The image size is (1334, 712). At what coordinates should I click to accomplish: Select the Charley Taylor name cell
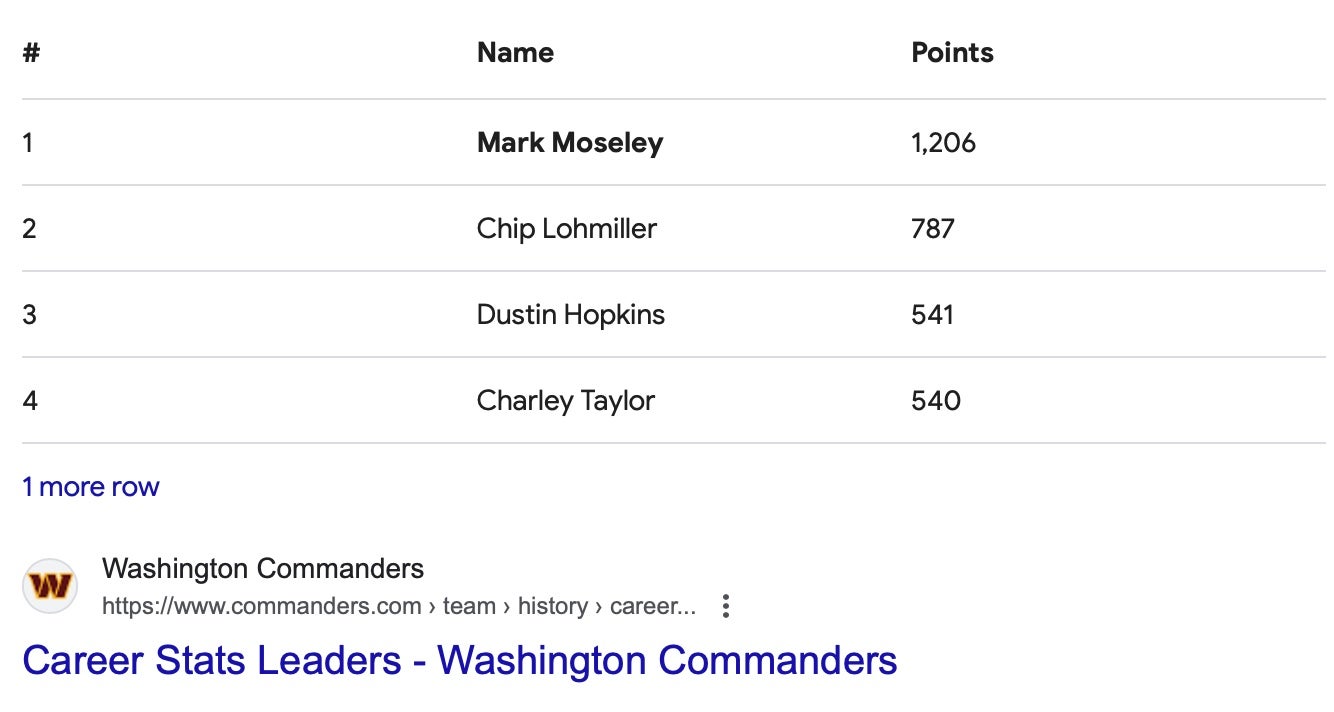click(566, 401)
